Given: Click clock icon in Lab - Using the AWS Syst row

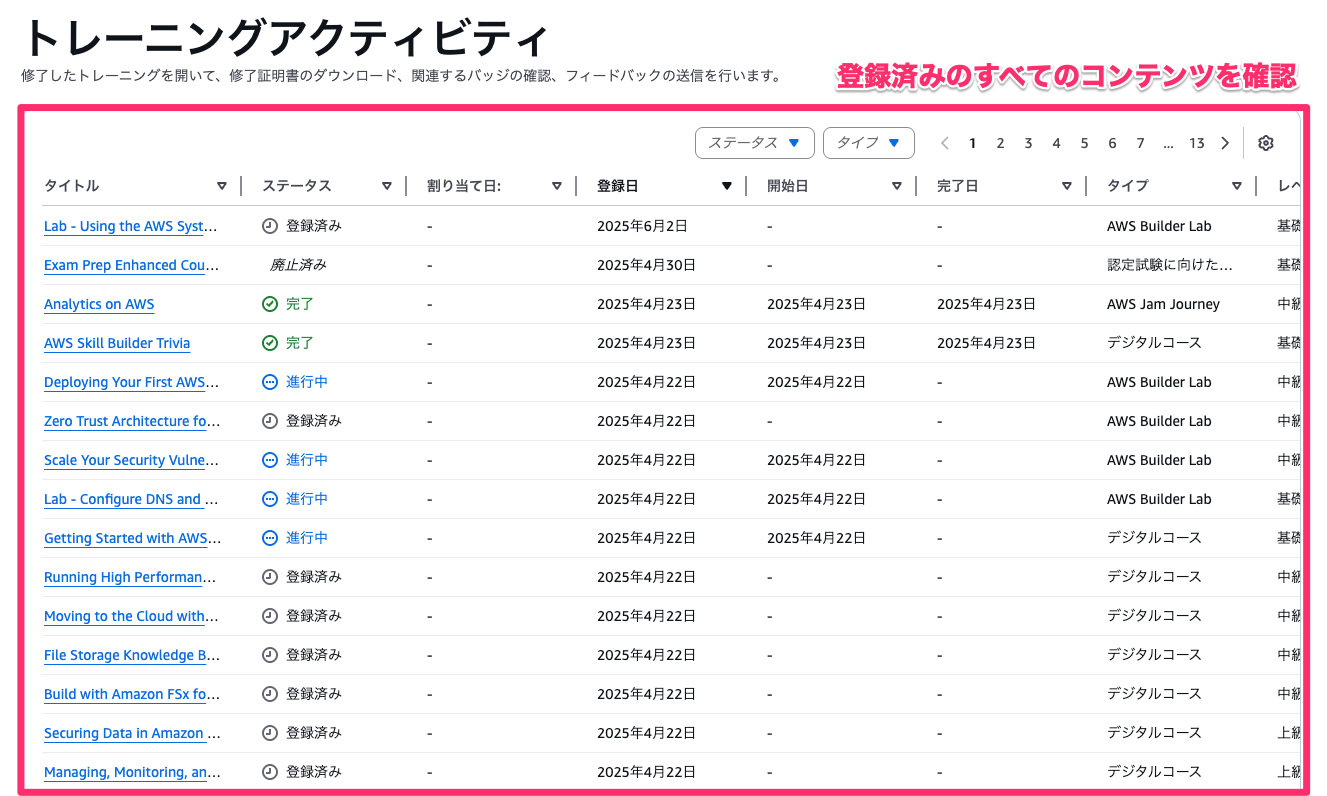Looking at the screenshot, I should [270, 226].
